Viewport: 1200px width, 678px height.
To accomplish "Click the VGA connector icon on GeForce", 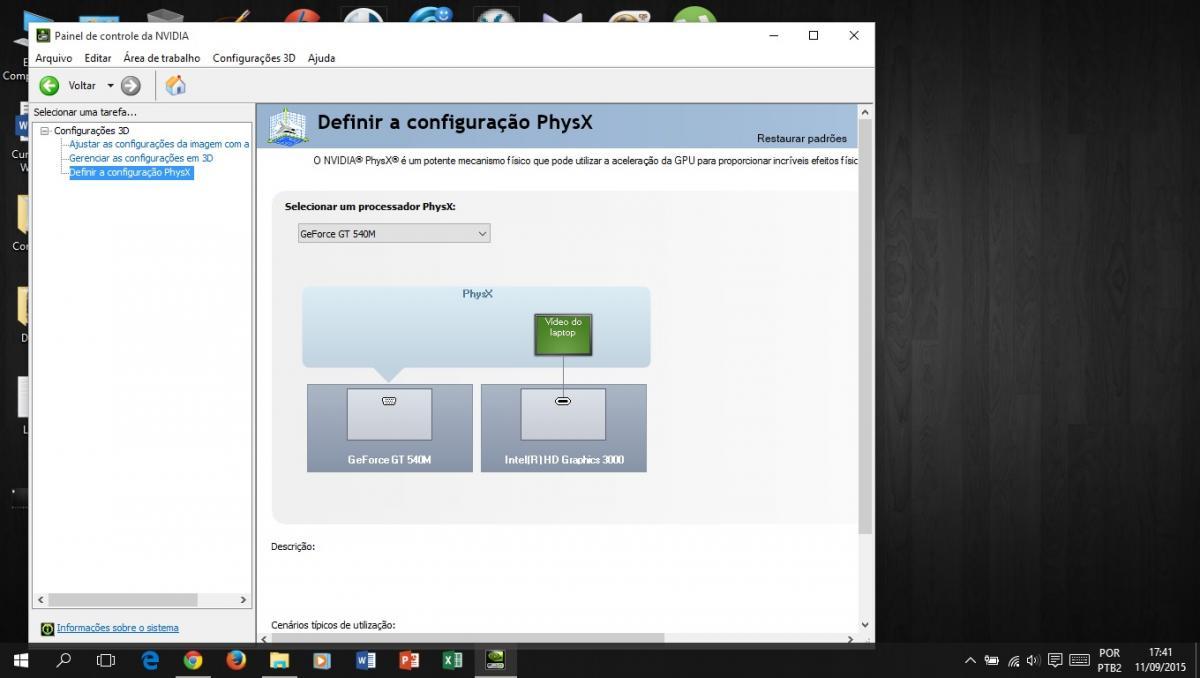I will tap(389, 401).
